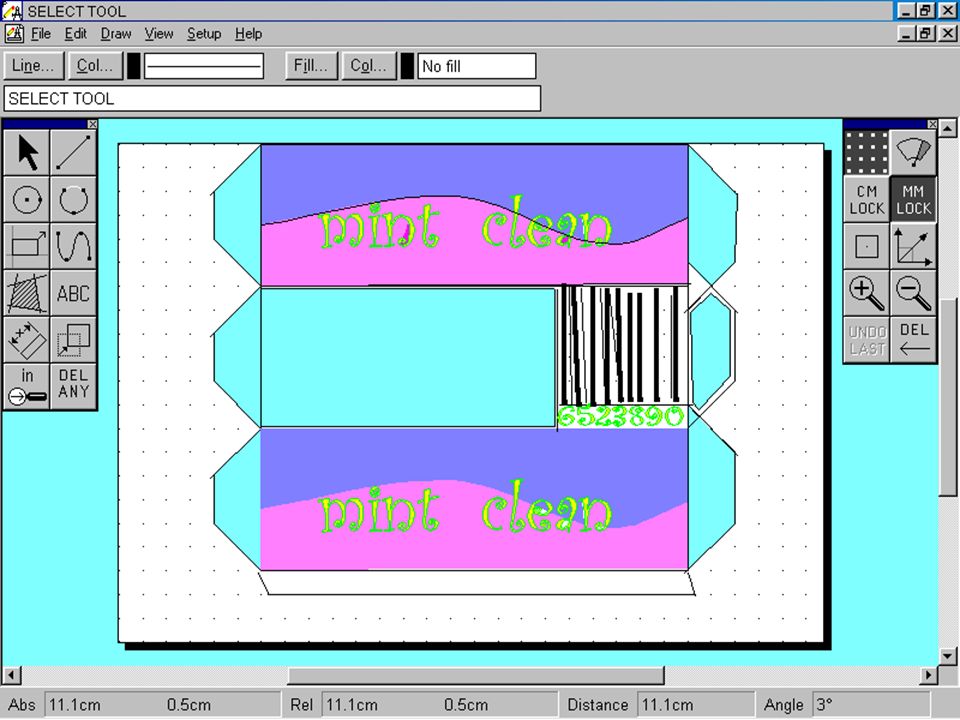This screenshot has height=720, width=960.
Task: Open the Edit menu
Action: 75,34
